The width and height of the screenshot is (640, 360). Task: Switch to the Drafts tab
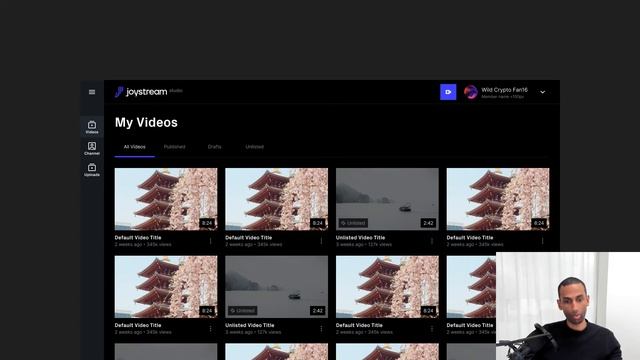[x=214, y=147]
